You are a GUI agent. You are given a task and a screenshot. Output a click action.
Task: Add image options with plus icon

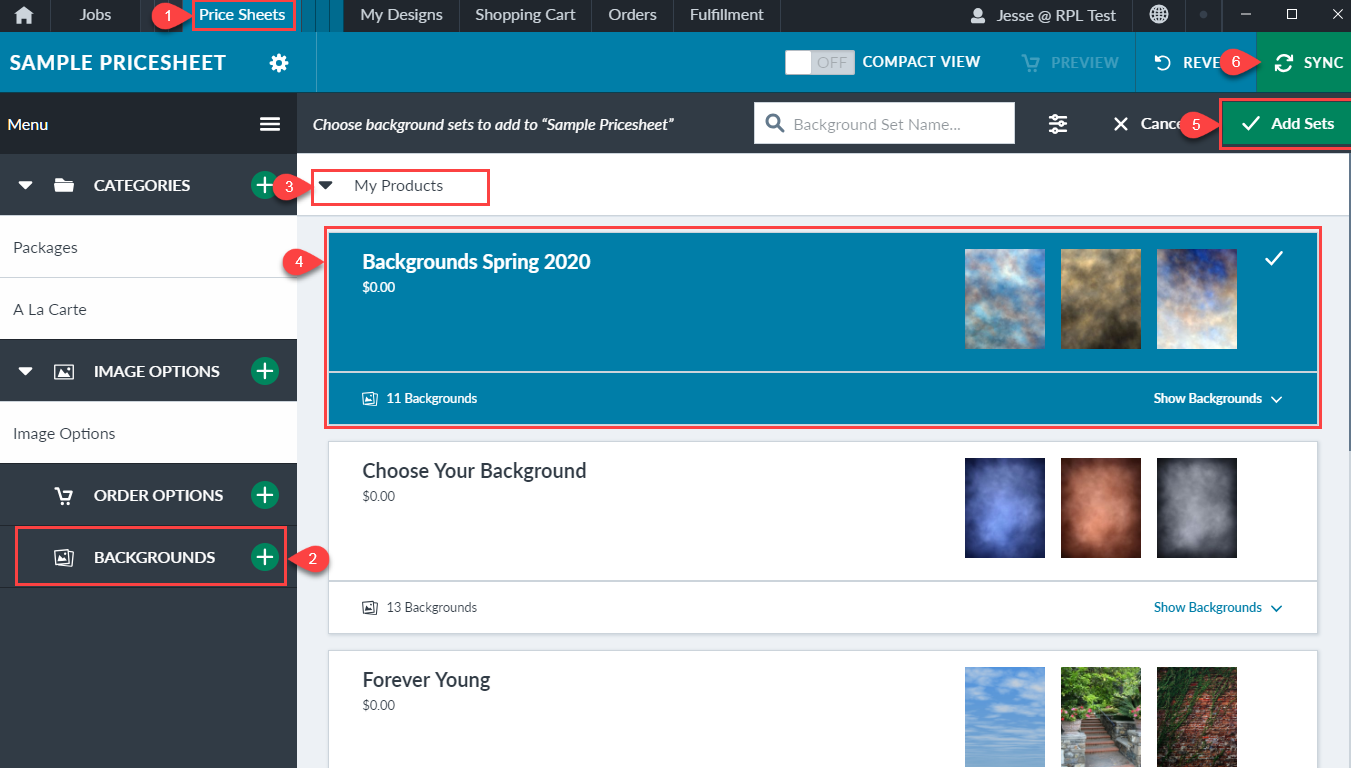click(264, 371)
